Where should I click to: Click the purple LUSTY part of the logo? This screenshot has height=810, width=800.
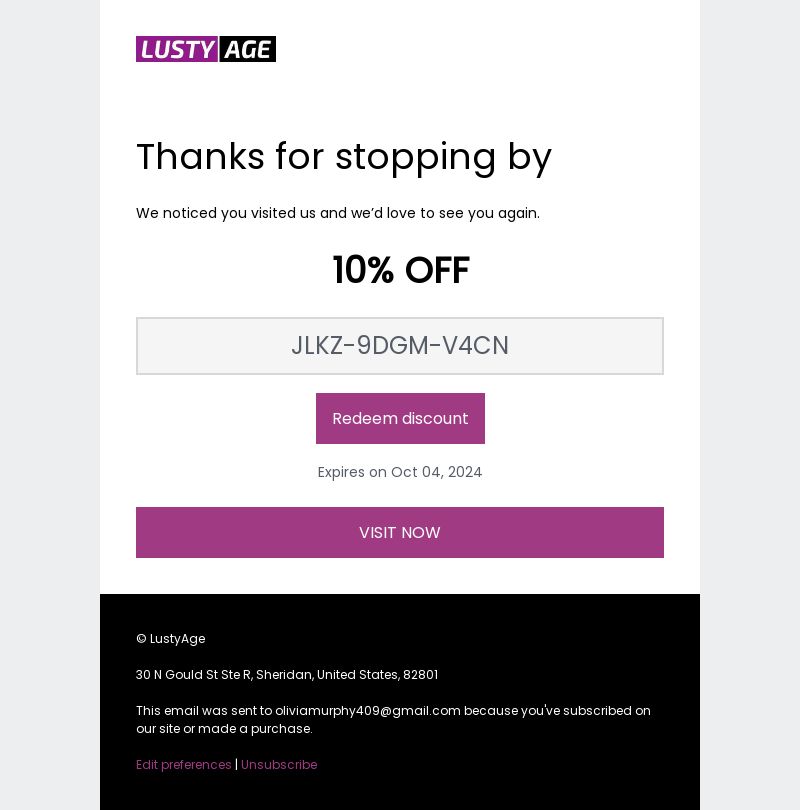[x=177, y=49]
